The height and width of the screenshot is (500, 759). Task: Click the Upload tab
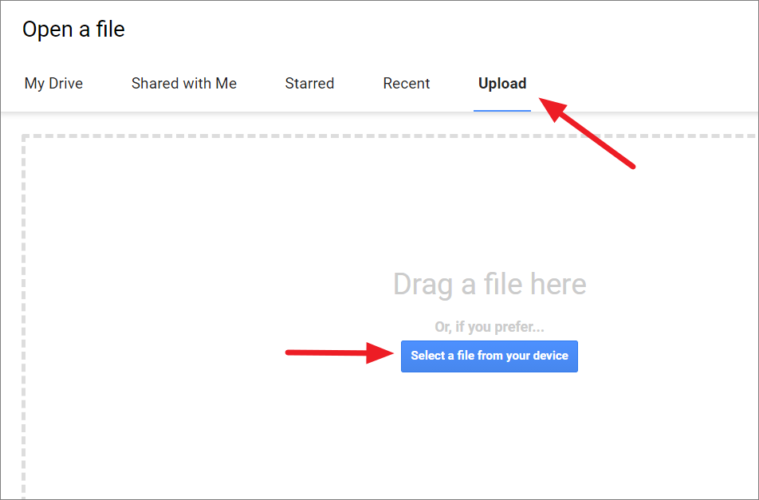click(x=502, y=83)
